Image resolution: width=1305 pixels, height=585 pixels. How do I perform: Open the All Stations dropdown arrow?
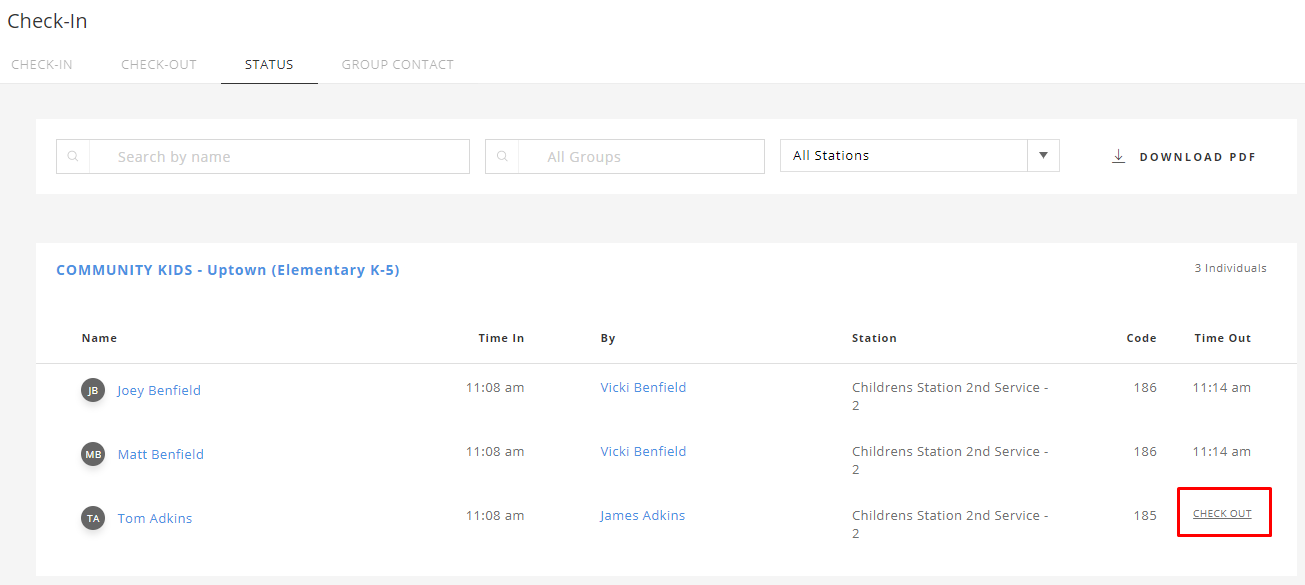[x=1043, y=155]
